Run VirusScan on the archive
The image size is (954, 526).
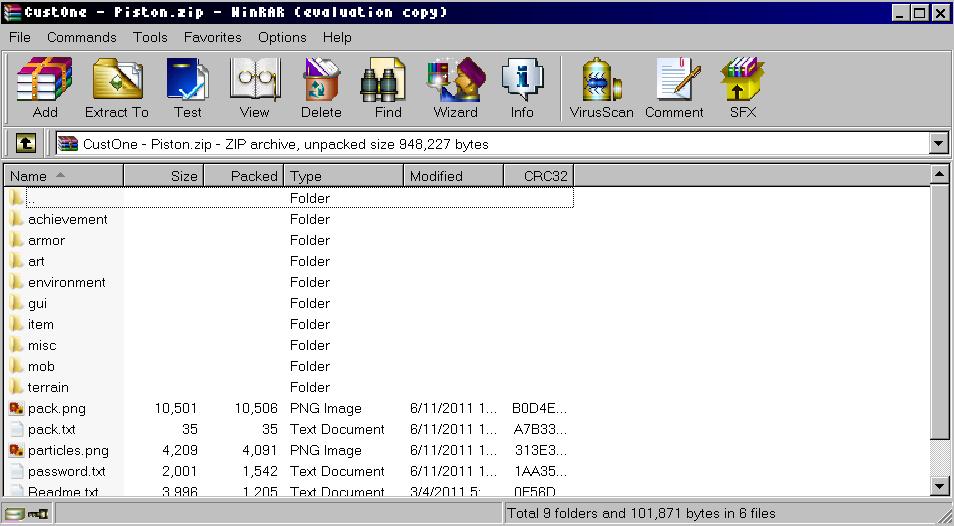point(602,88)
